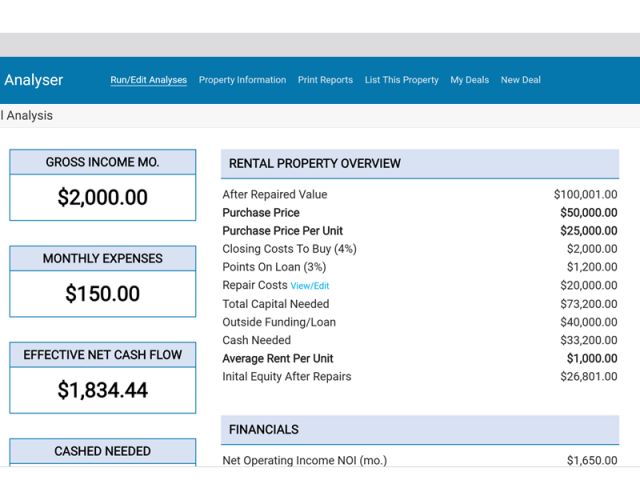Click the Total Capital Needed label
Viewport: 640px width, 480px height.
[x=276, y=304]
